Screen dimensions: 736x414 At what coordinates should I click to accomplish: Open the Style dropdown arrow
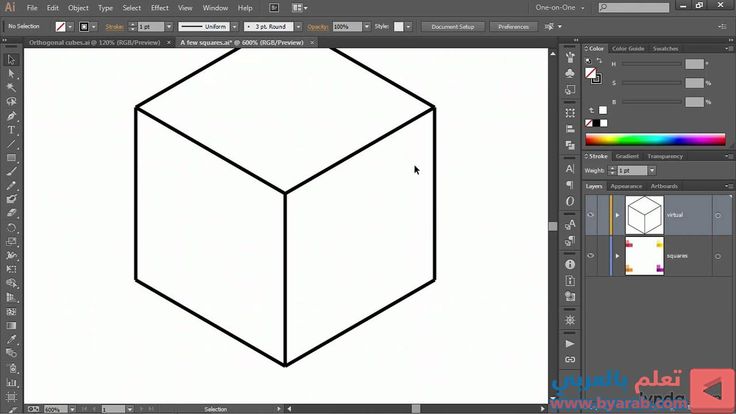408,27
